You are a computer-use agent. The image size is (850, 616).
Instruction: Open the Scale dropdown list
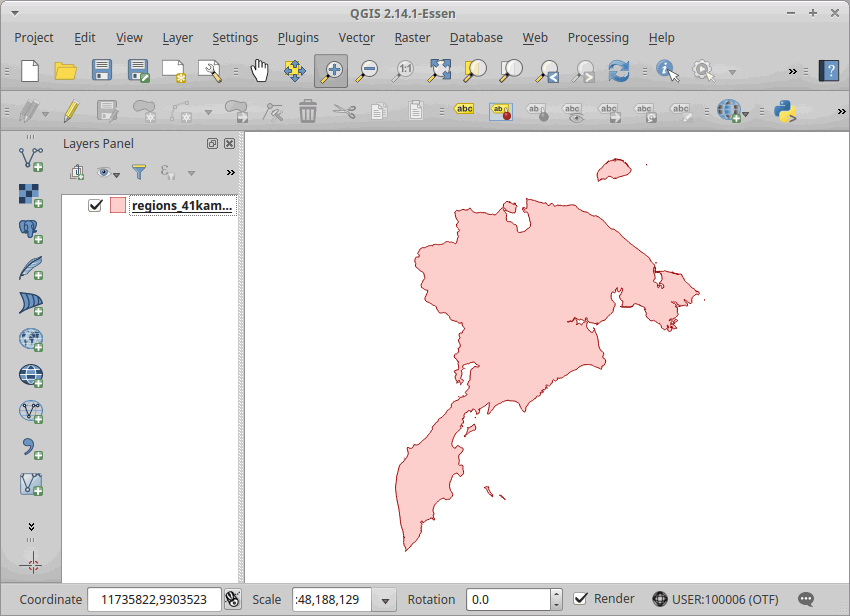pos(385,600)
